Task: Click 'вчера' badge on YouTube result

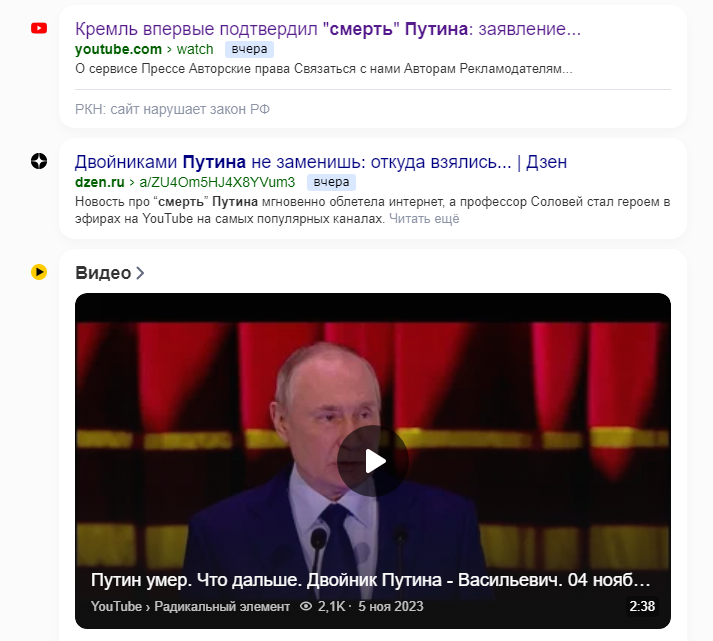Action: 249,49
